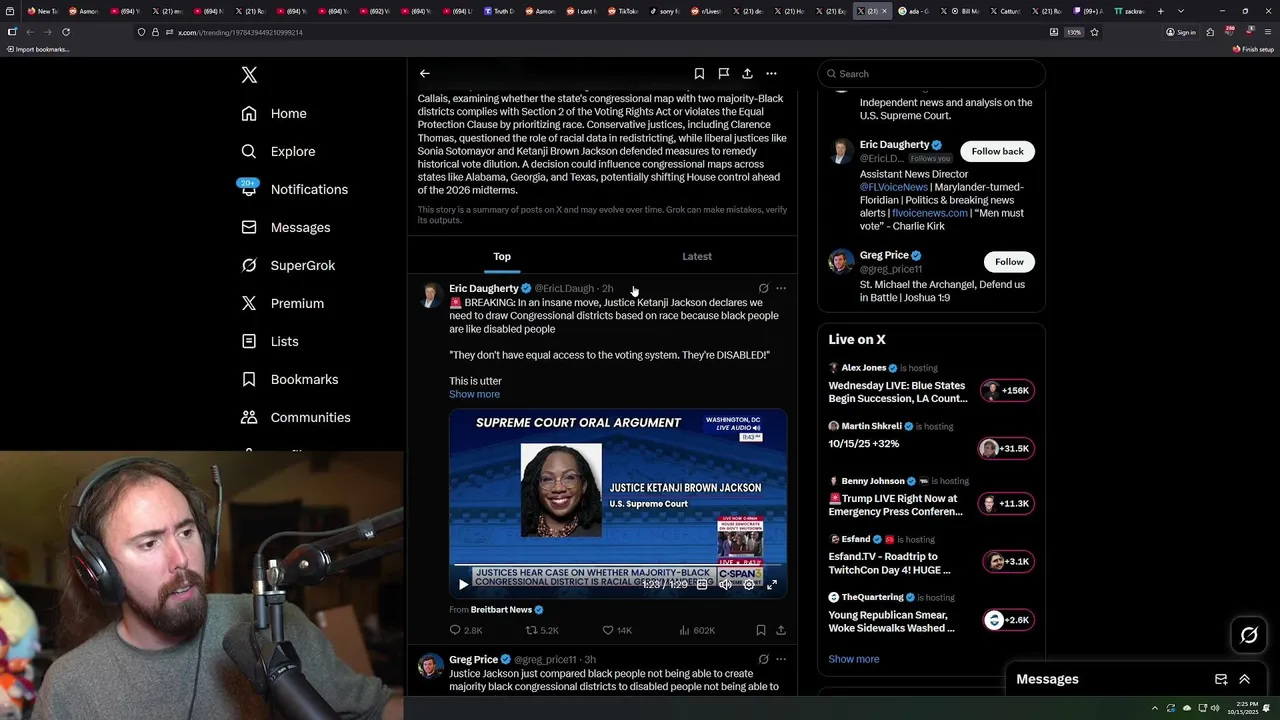Like Eric Daugherty's post (14K)
The height and width of the screenshot is (720, 1280).
[617, 631]
